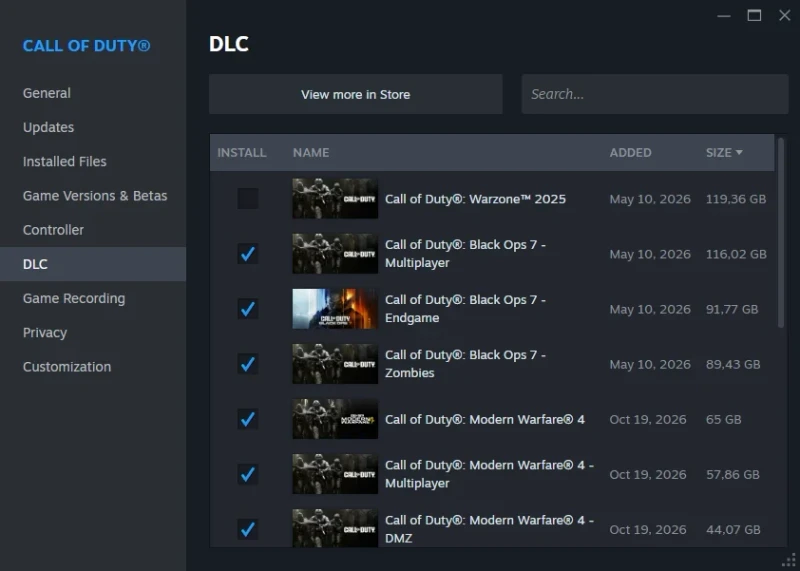The width and height of the screenshot is (800, 571).
Task: Open the Customization tab
Action: tap(93, 366)
